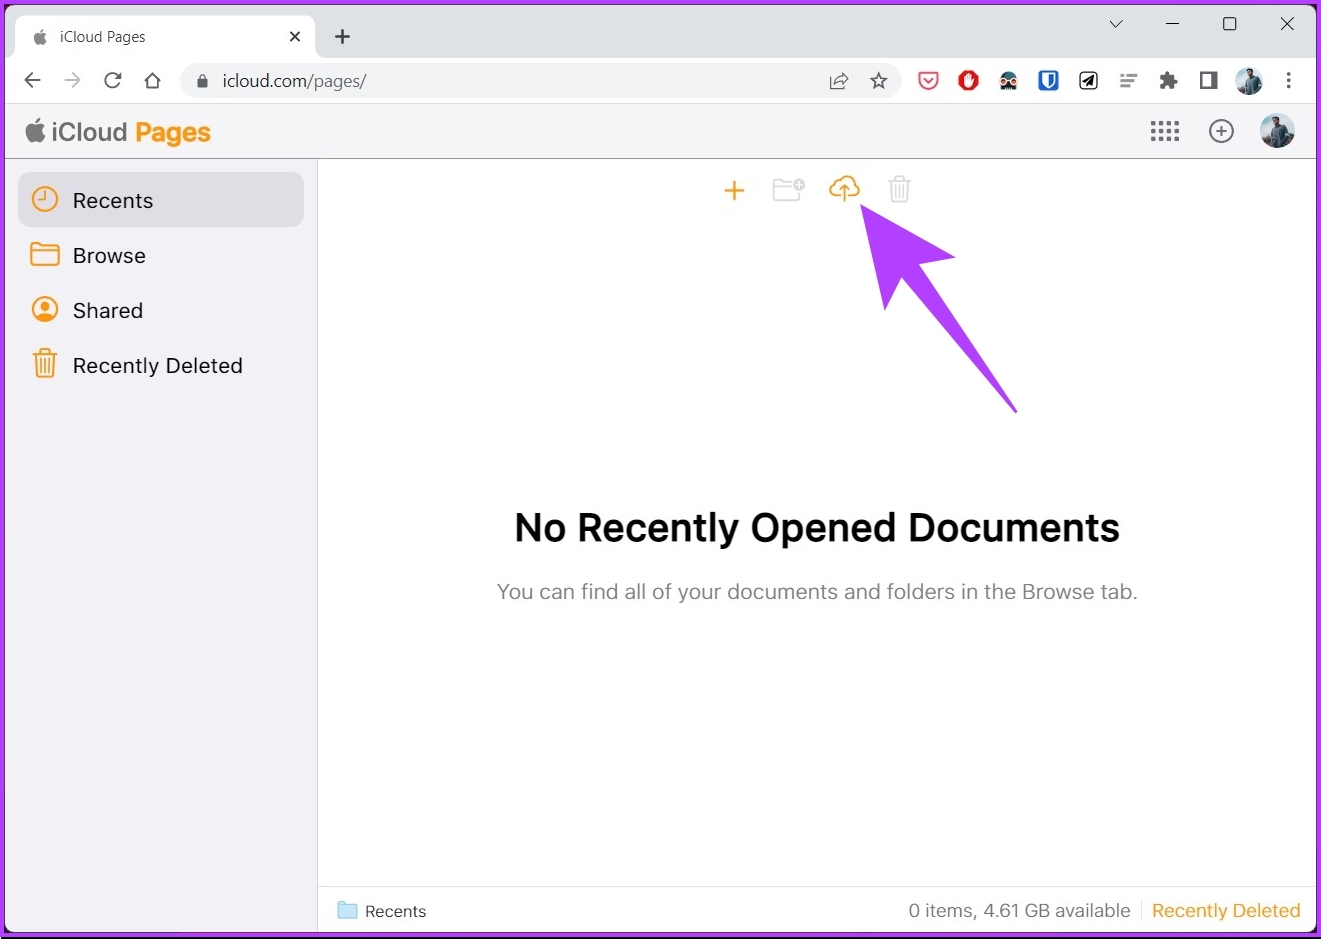Upload a document using the cloud icon
This screenshot has width=1321, height=939.
pos(845,189)
